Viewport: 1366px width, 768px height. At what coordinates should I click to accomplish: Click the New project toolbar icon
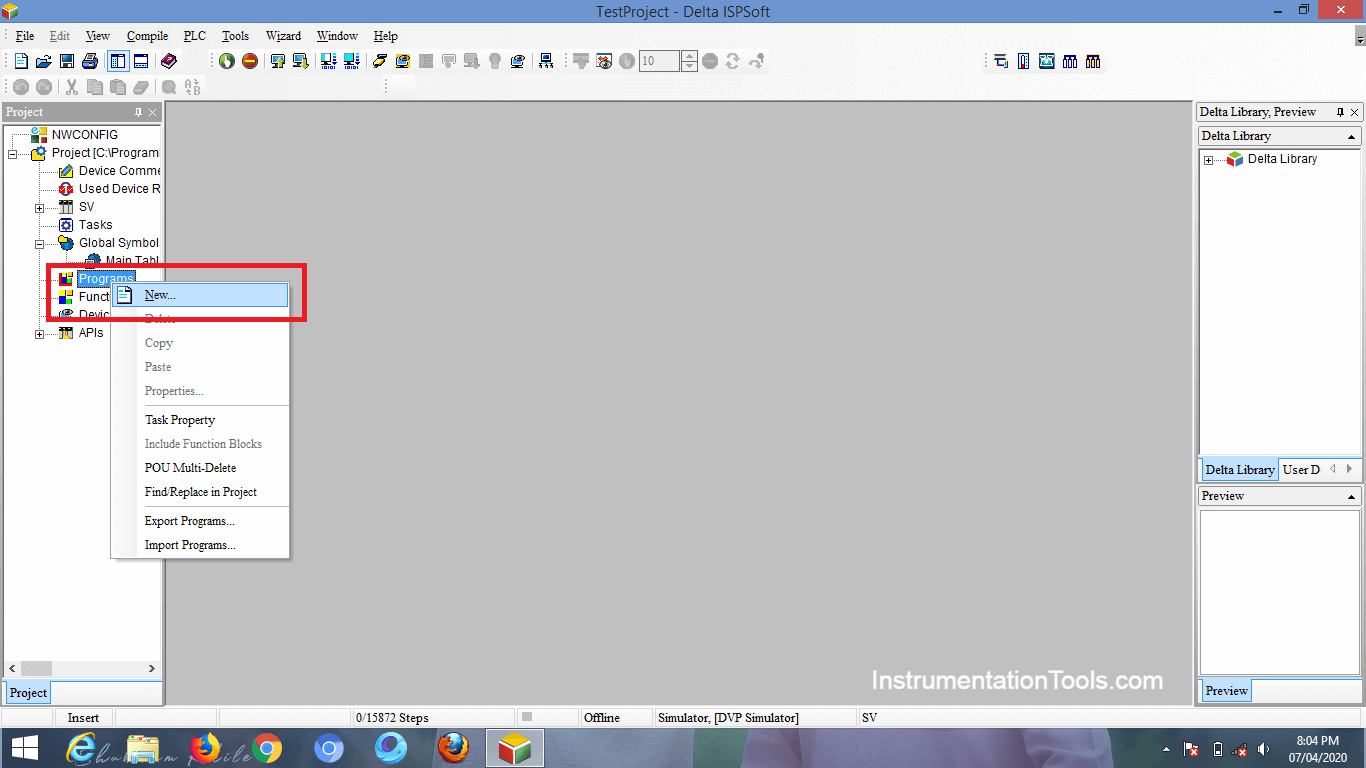tap(21, 61)
